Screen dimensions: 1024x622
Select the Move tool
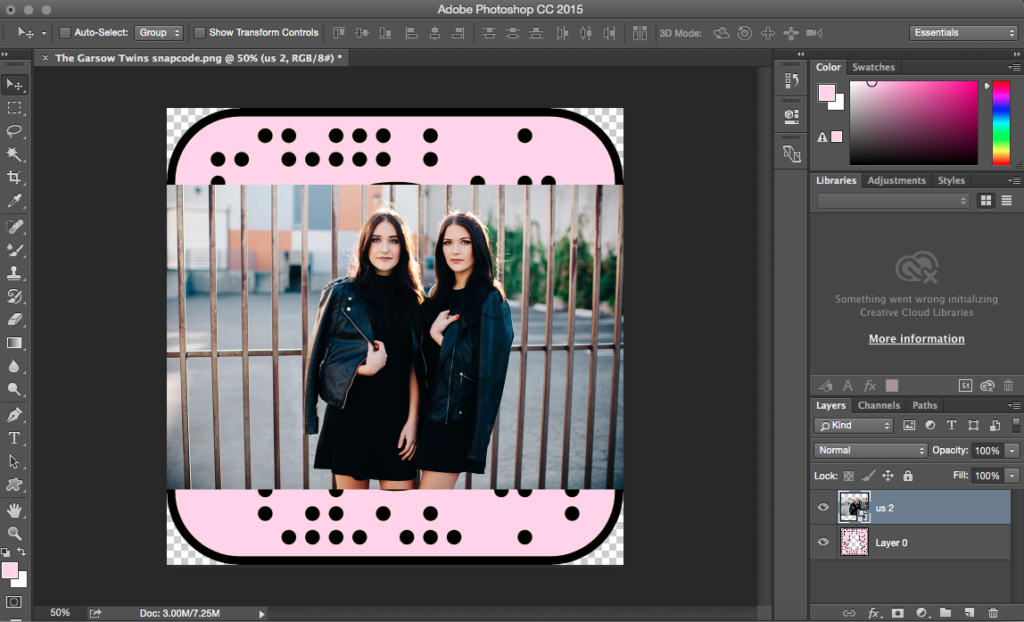point(14,84)
